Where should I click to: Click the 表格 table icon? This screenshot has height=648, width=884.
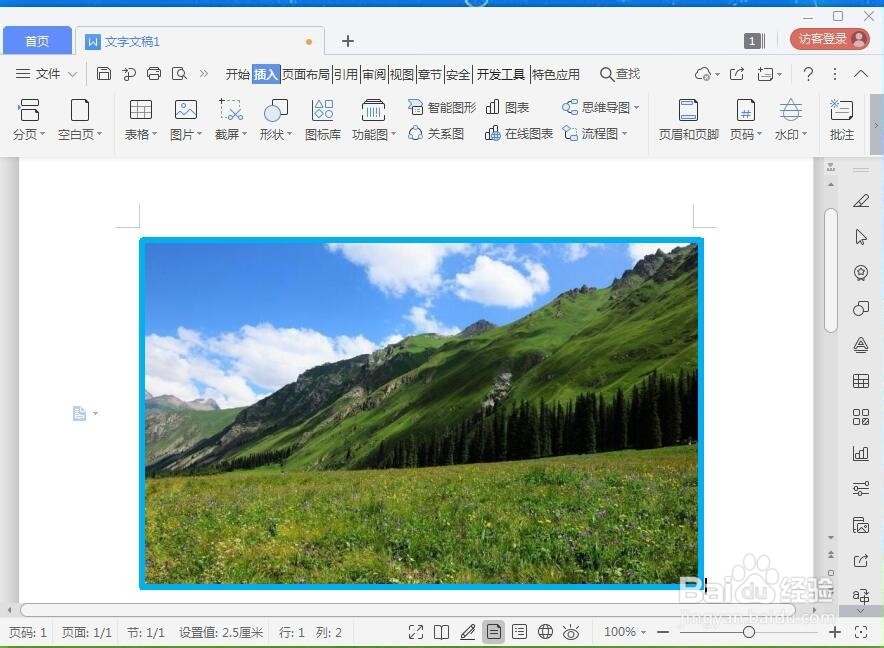pyautogui.click(x=140, y=109)
